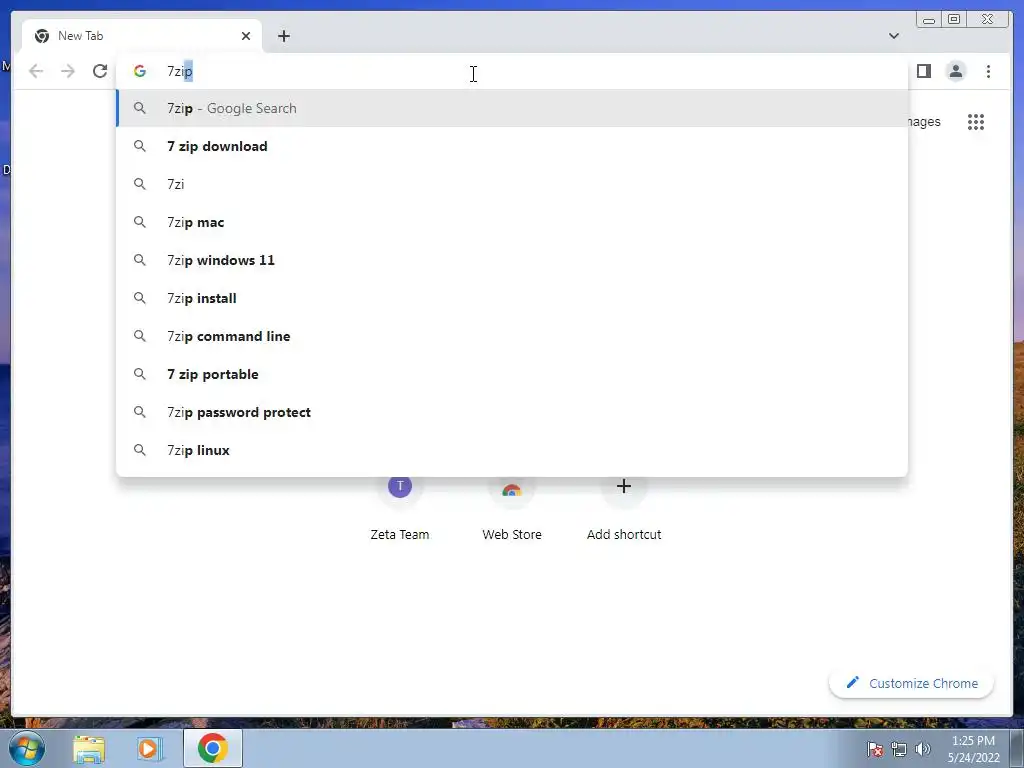Click the browser back arrow
The height and width of the screenshot is (768, 1024).
36,71
